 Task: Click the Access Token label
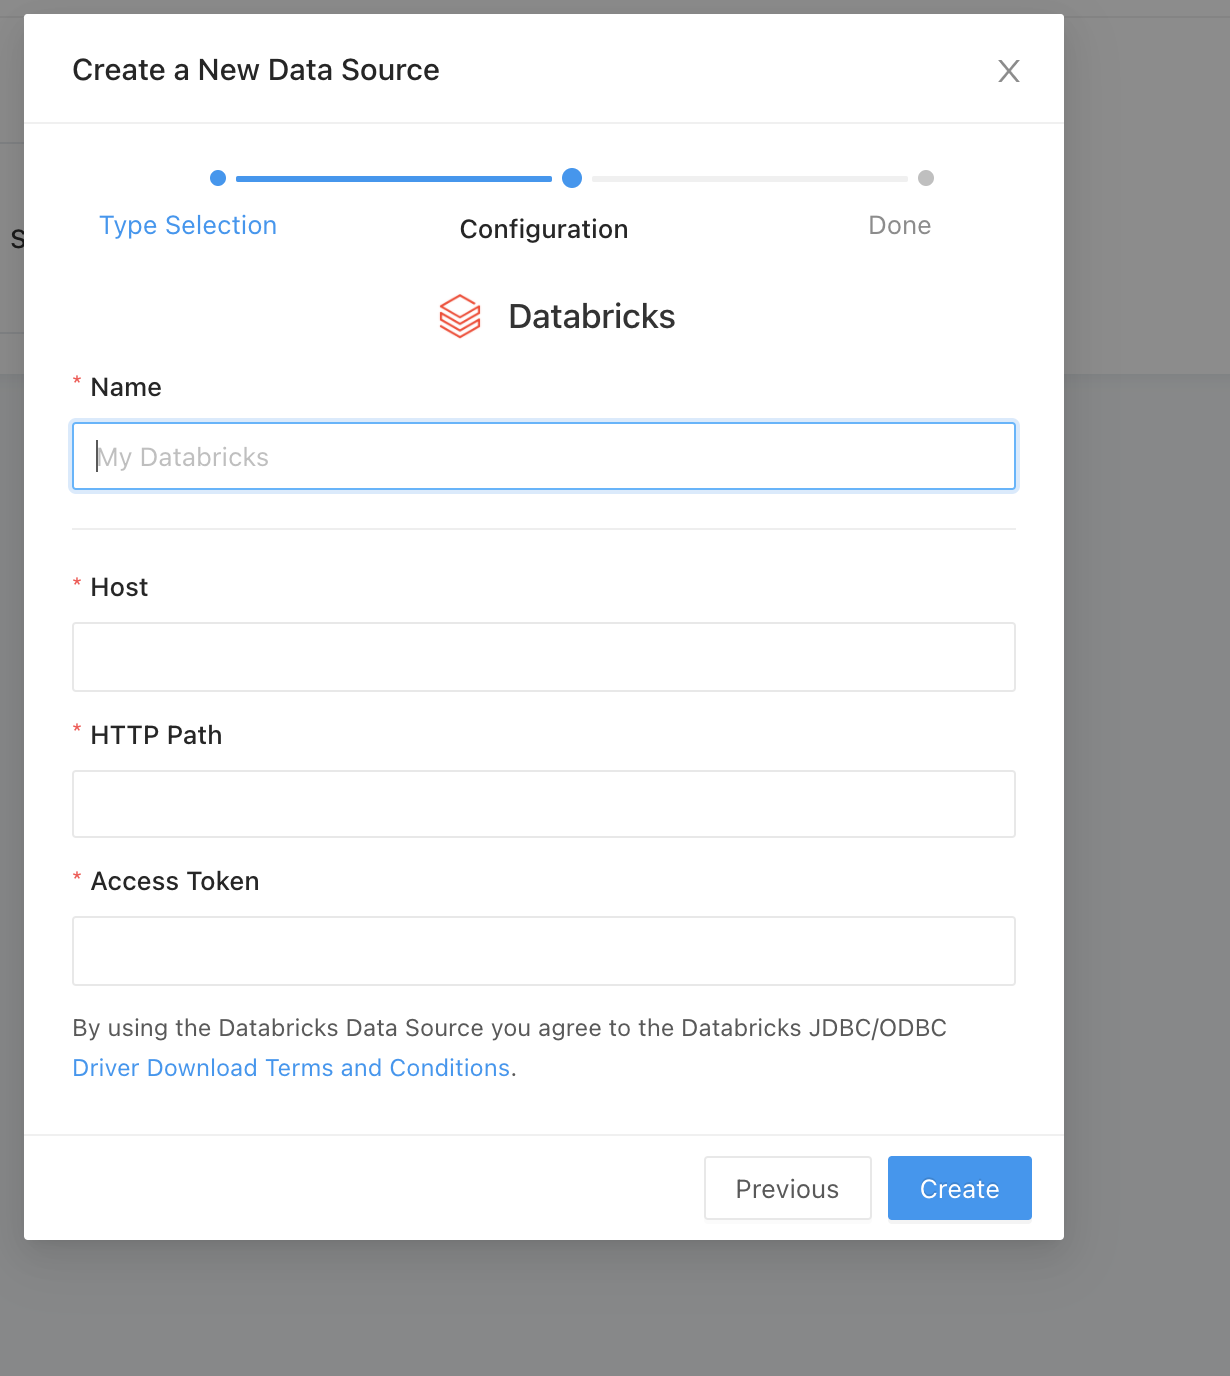[x=175, y=881]
